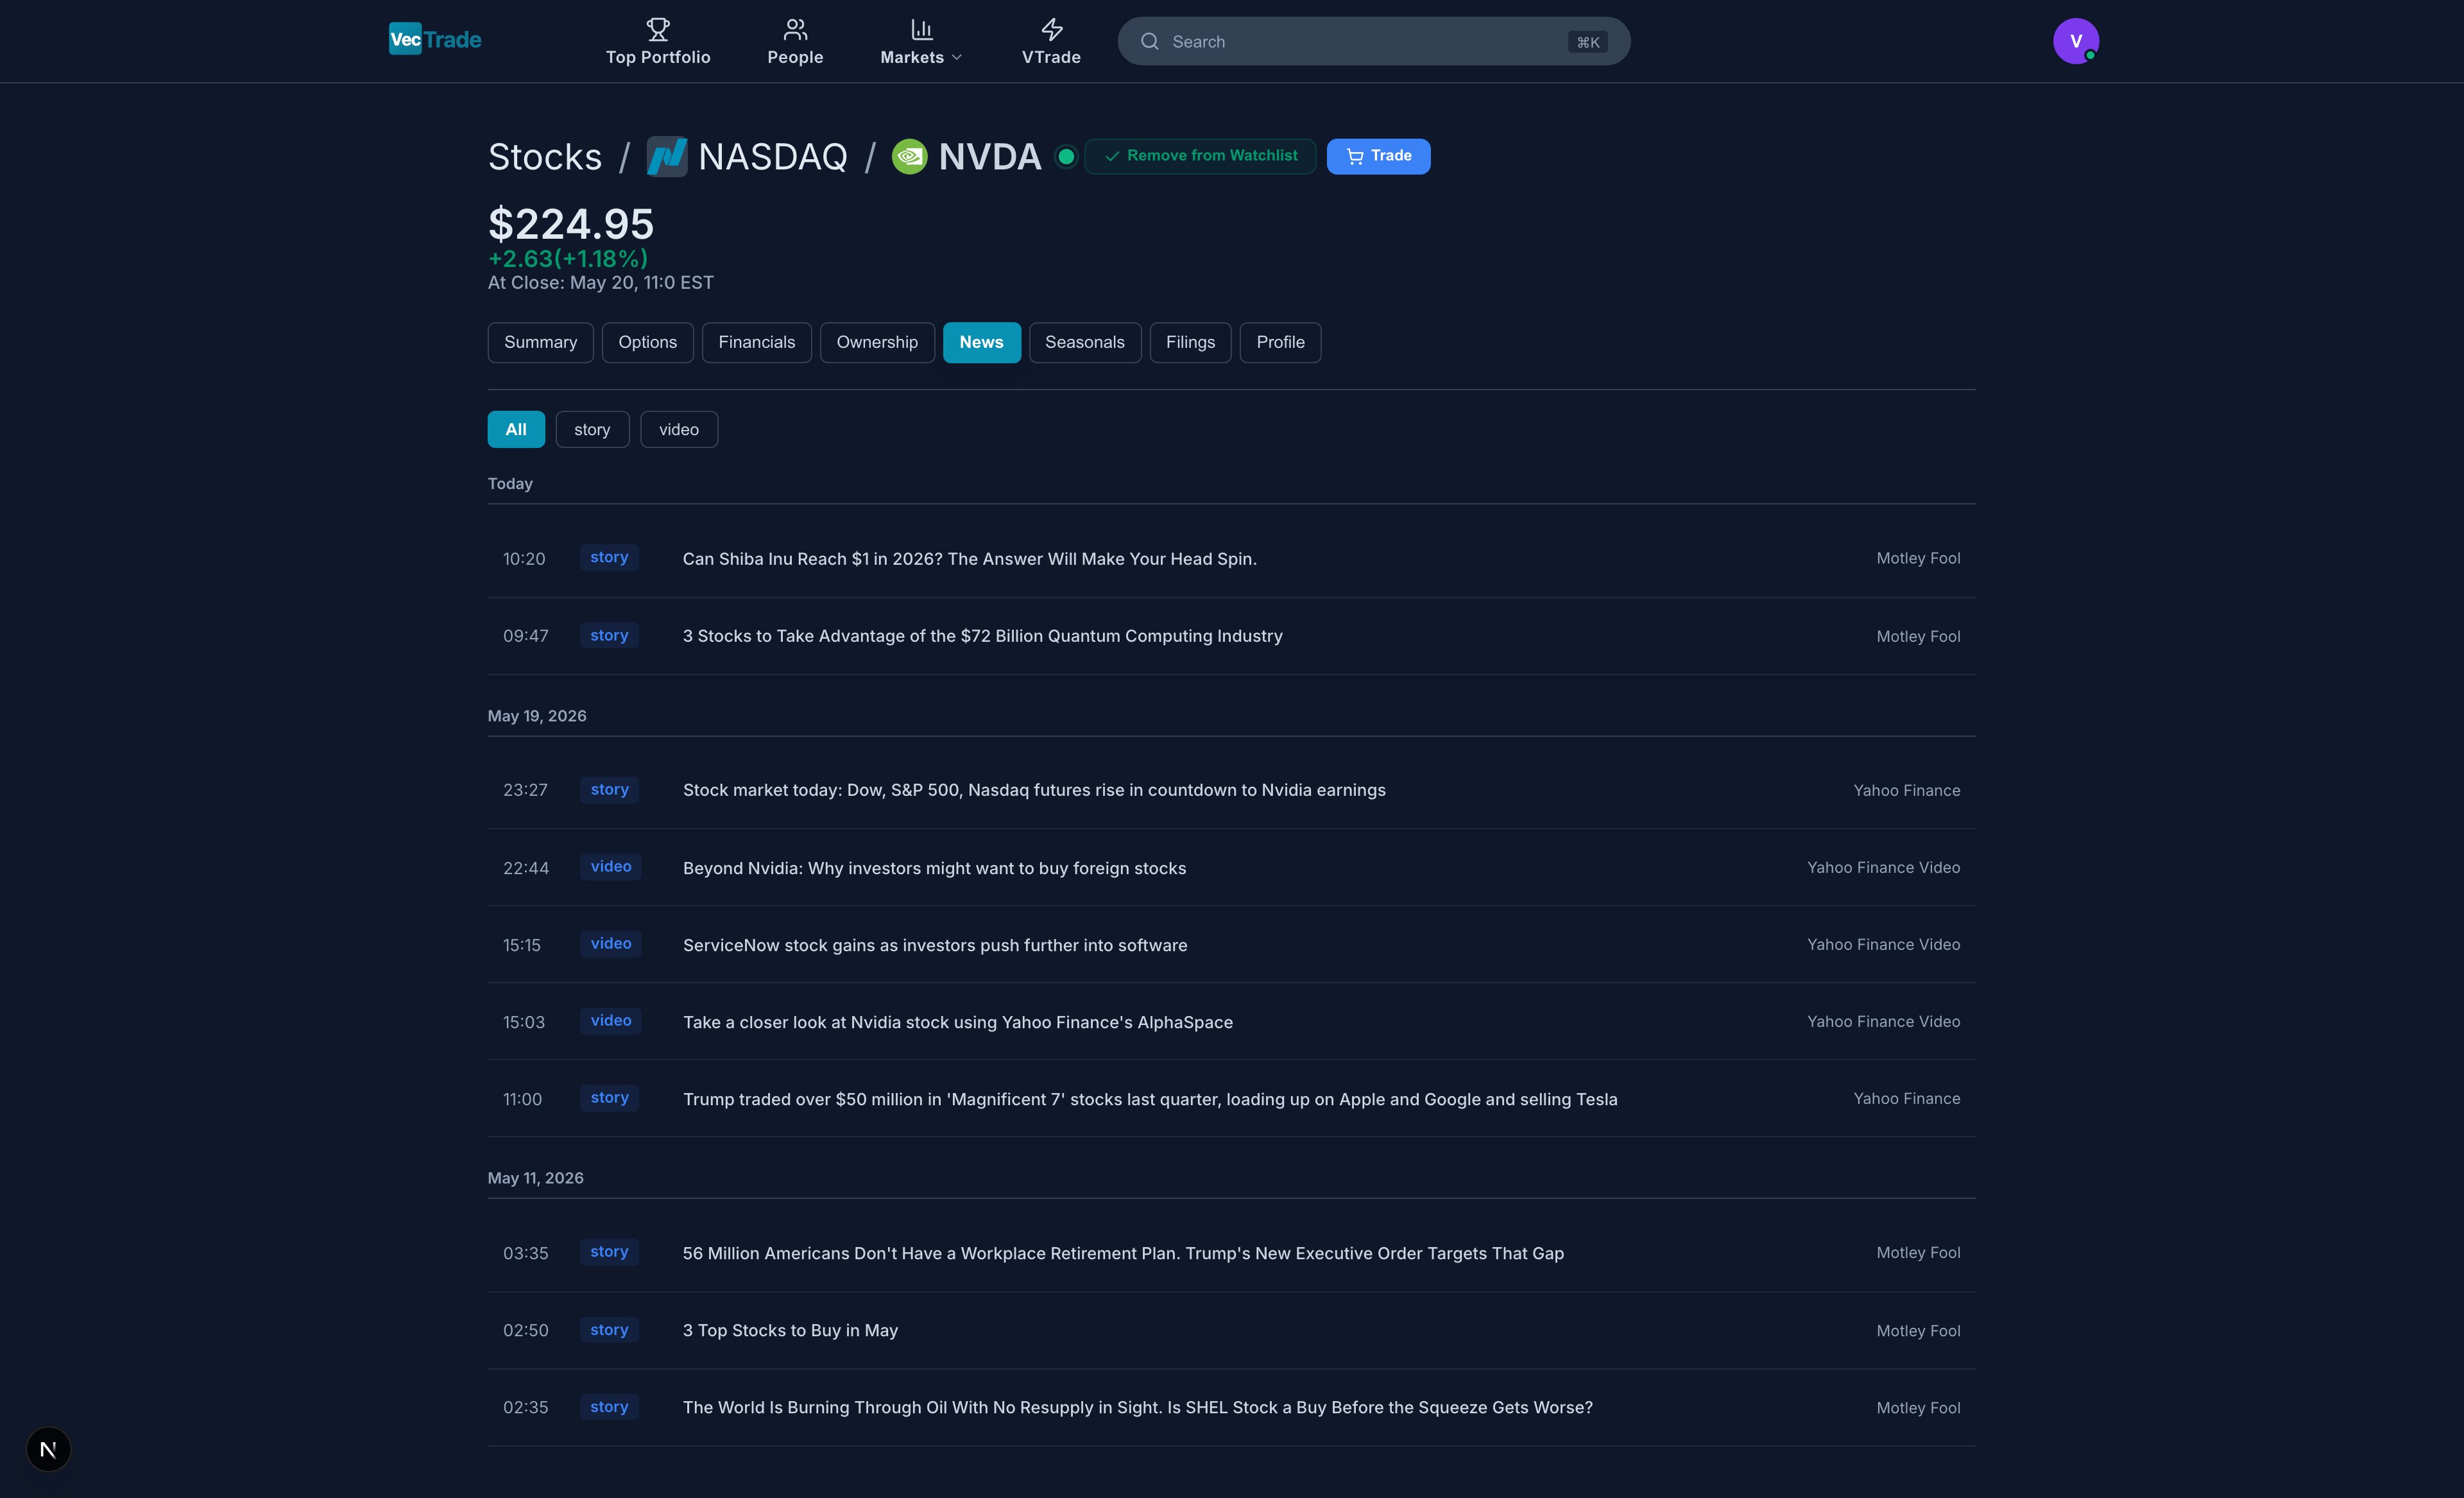Click the green market status dot
This screenshot has width=2464, height=1498.
[1066, 157]
